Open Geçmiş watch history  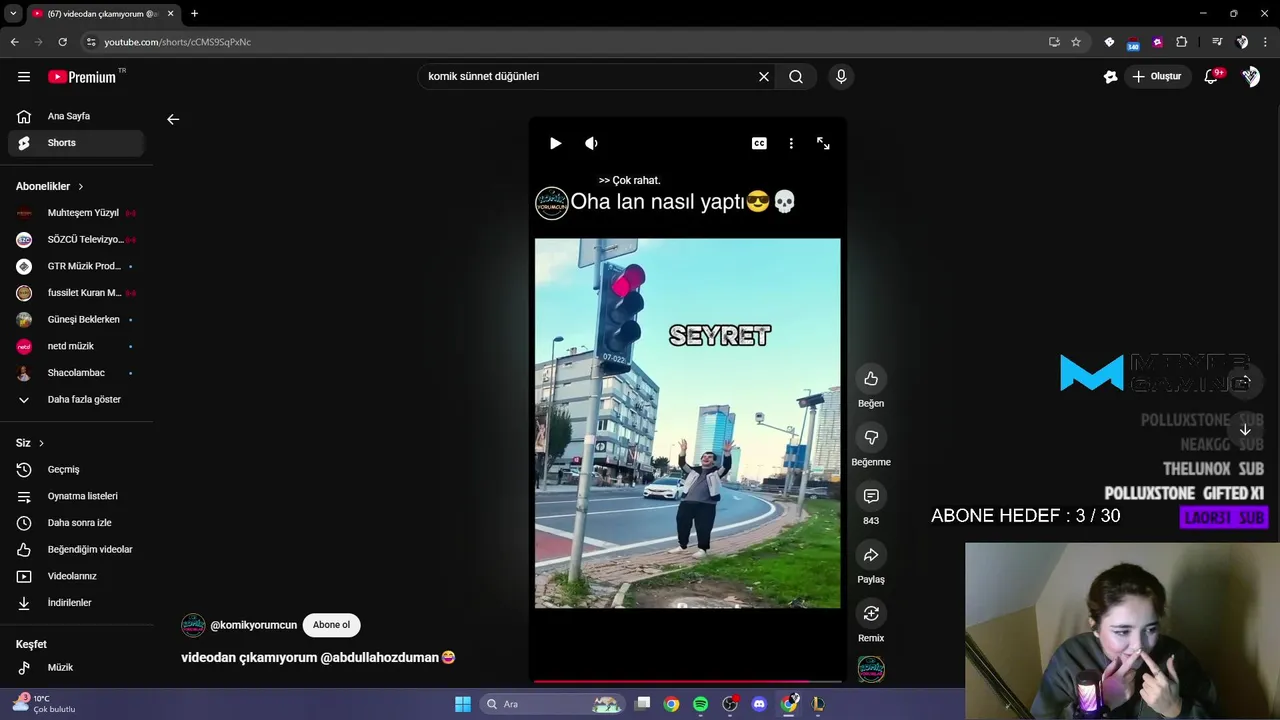tap(76, 470)
